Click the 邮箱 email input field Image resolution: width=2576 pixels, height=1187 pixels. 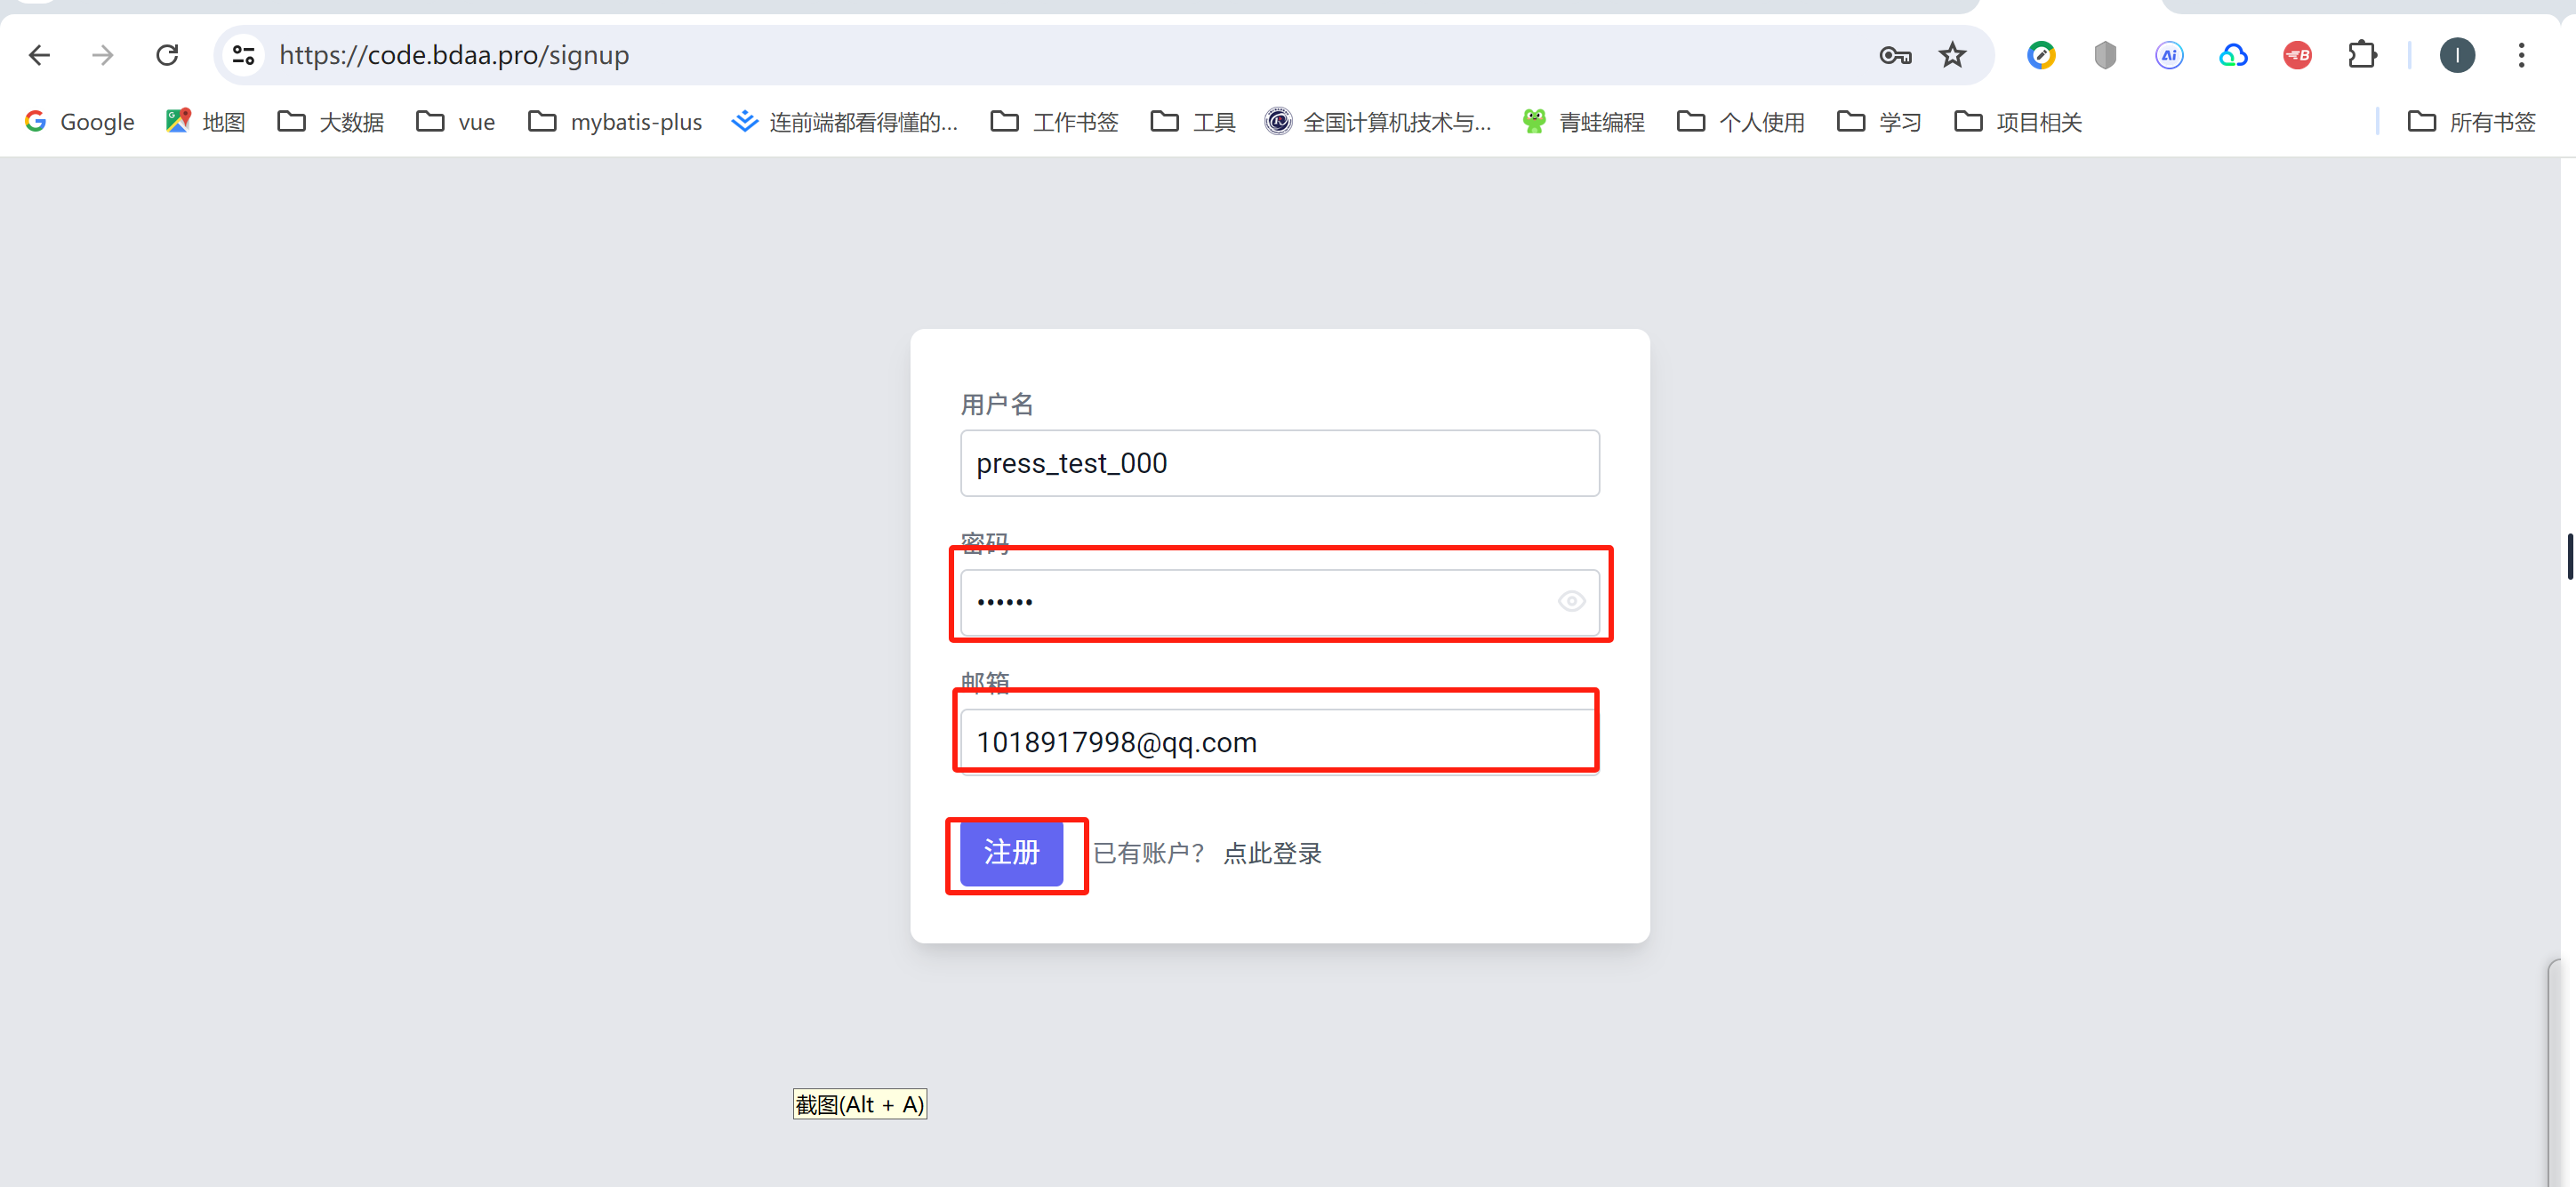1279,742
